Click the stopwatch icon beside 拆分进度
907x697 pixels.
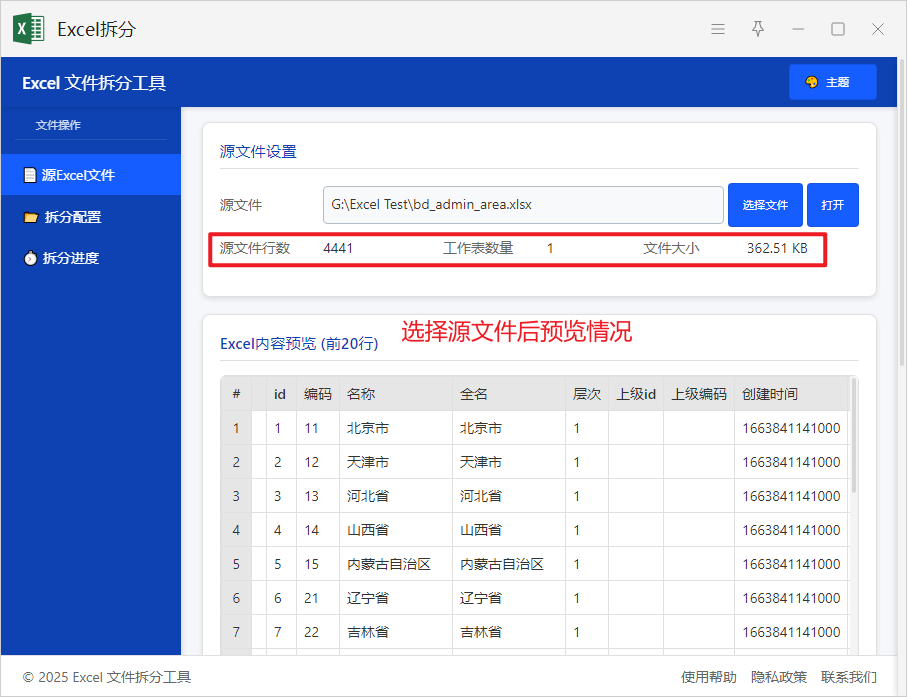(30, 258)
